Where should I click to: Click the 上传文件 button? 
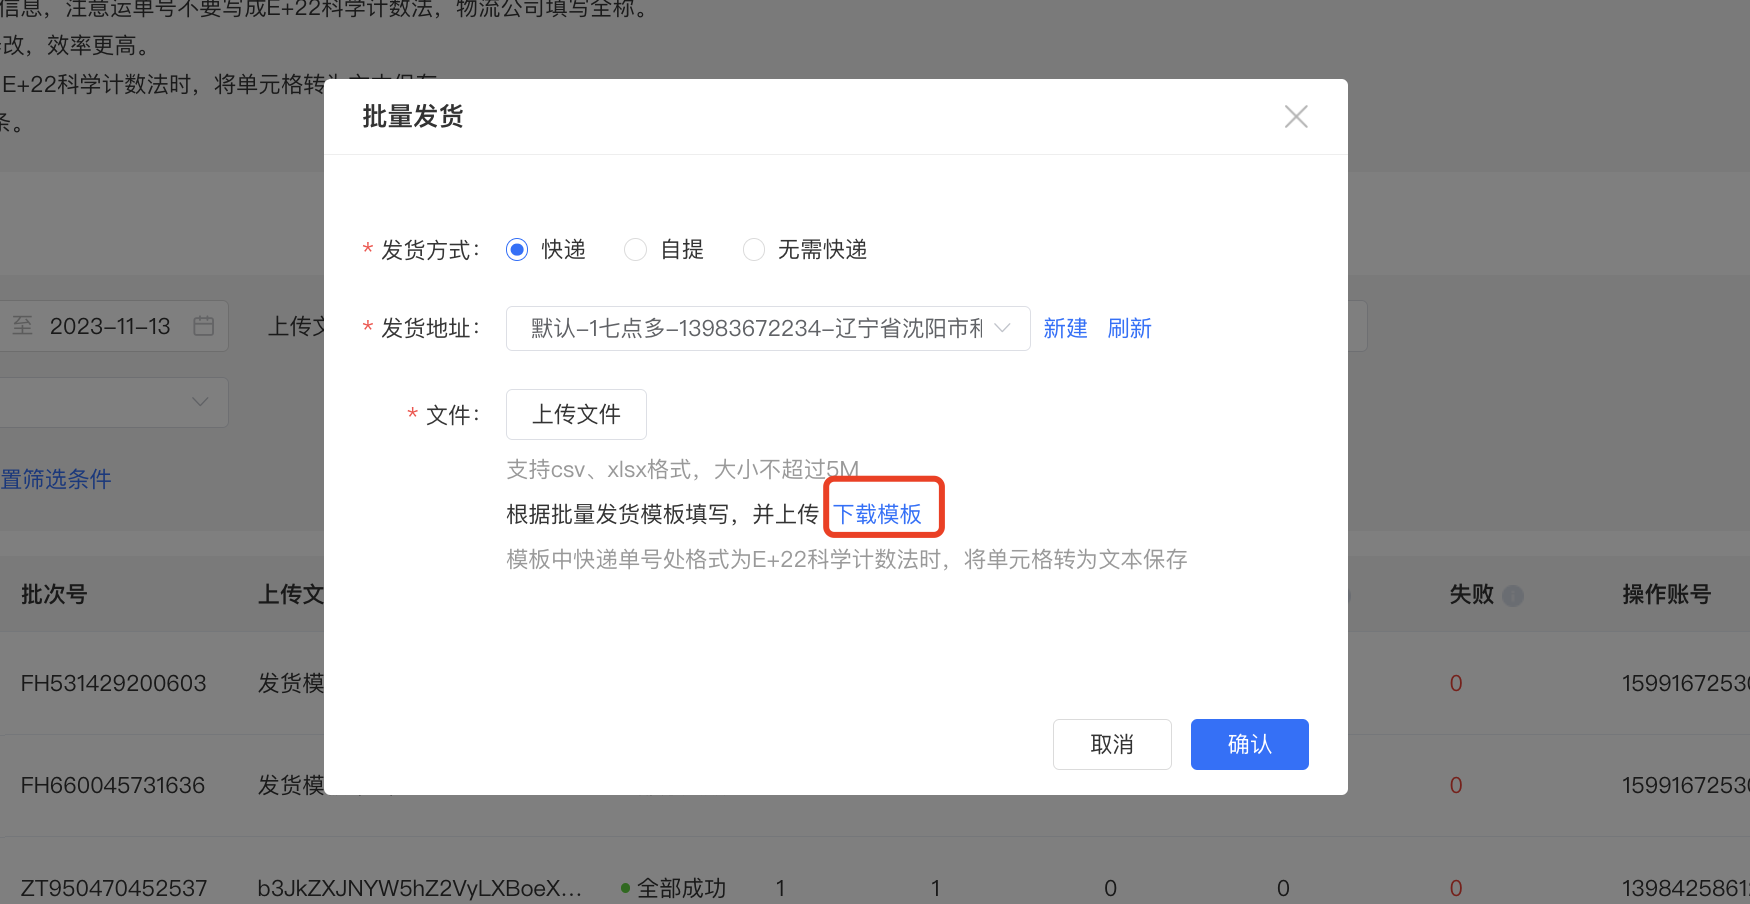click(576, 414)
